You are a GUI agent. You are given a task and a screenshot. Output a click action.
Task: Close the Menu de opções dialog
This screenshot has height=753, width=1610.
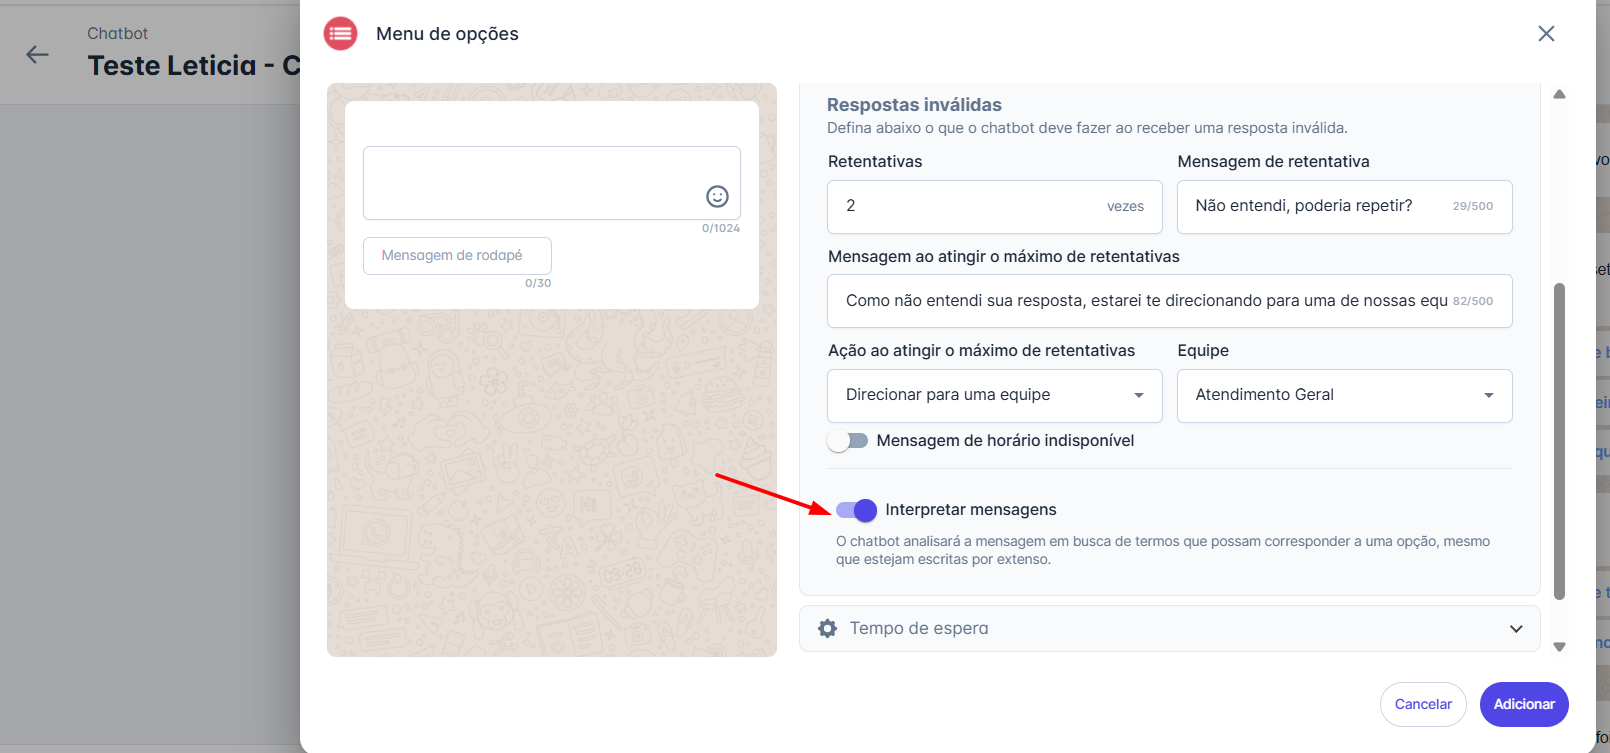(1546, 34)
